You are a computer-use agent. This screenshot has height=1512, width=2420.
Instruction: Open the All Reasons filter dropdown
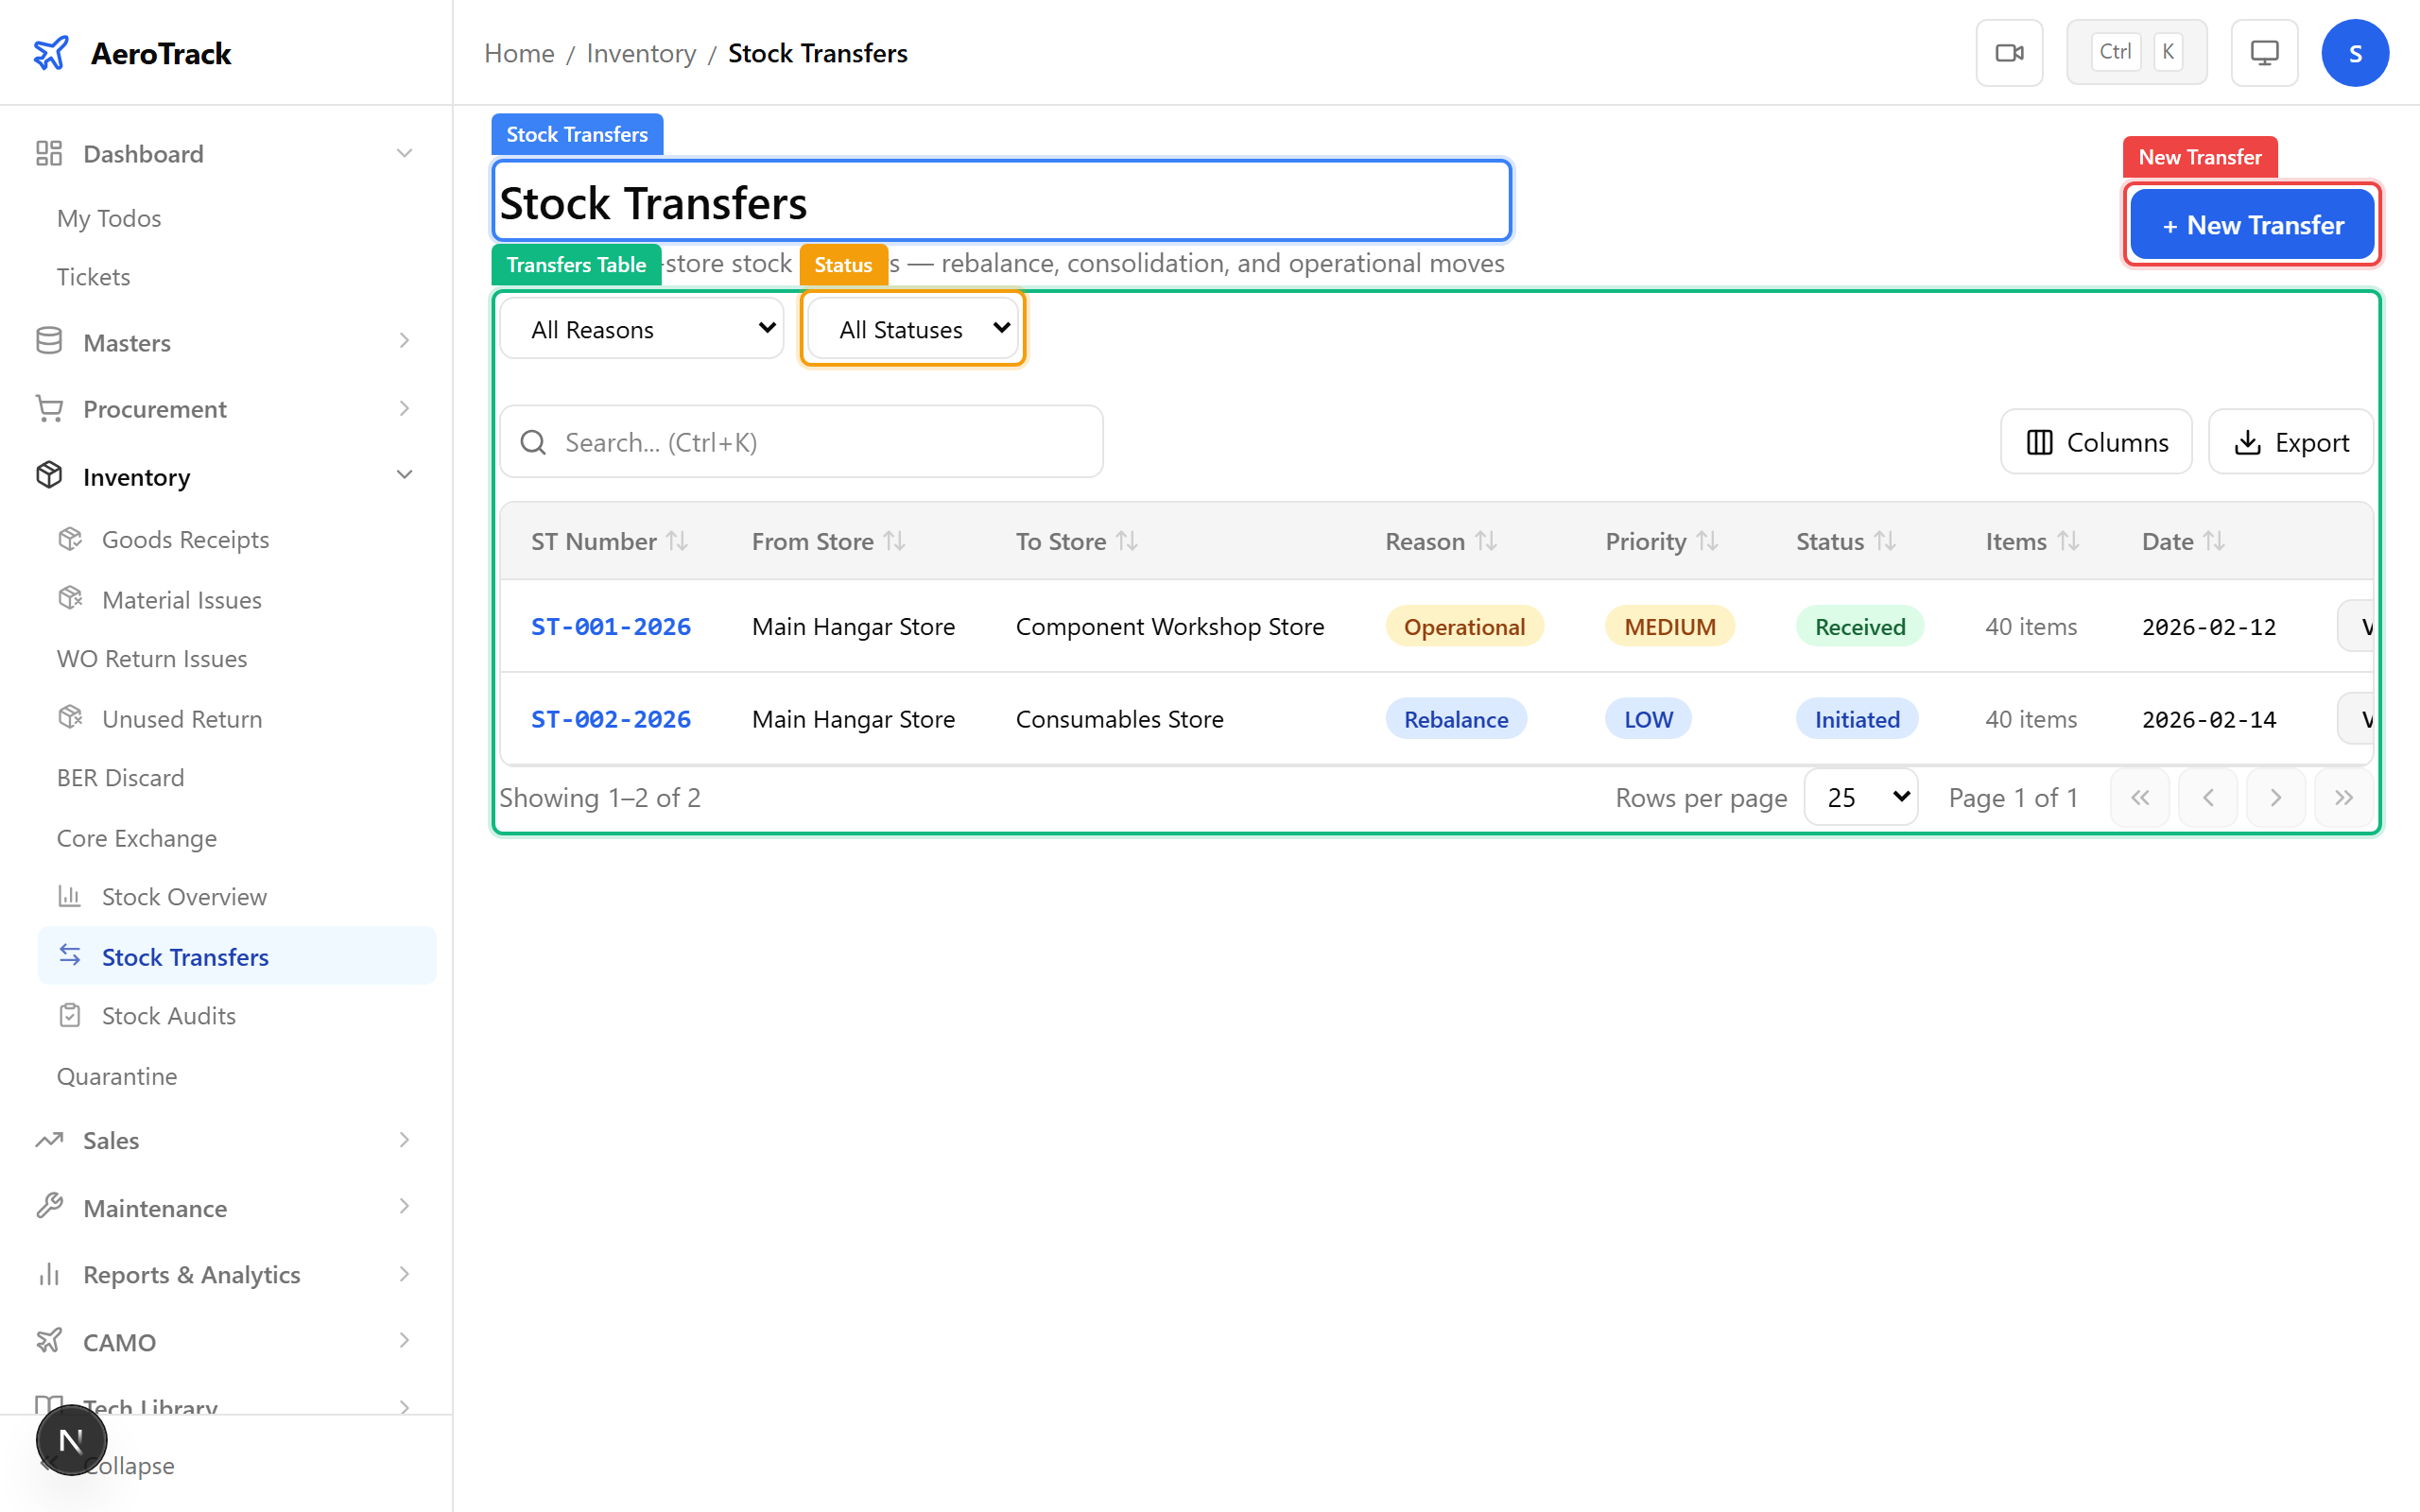(x=641, y=328)
